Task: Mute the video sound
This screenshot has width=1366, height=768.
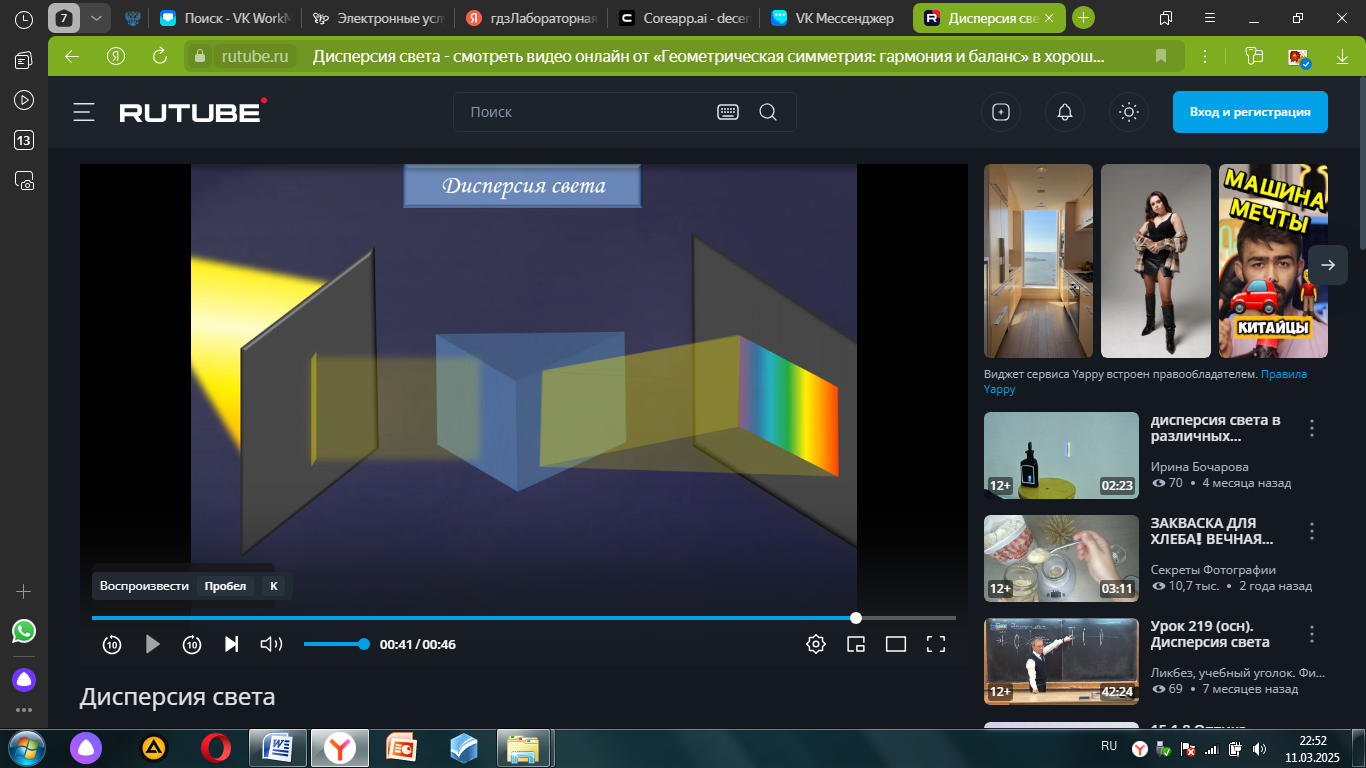Action: pyautogui.click(x=271, y=644)
